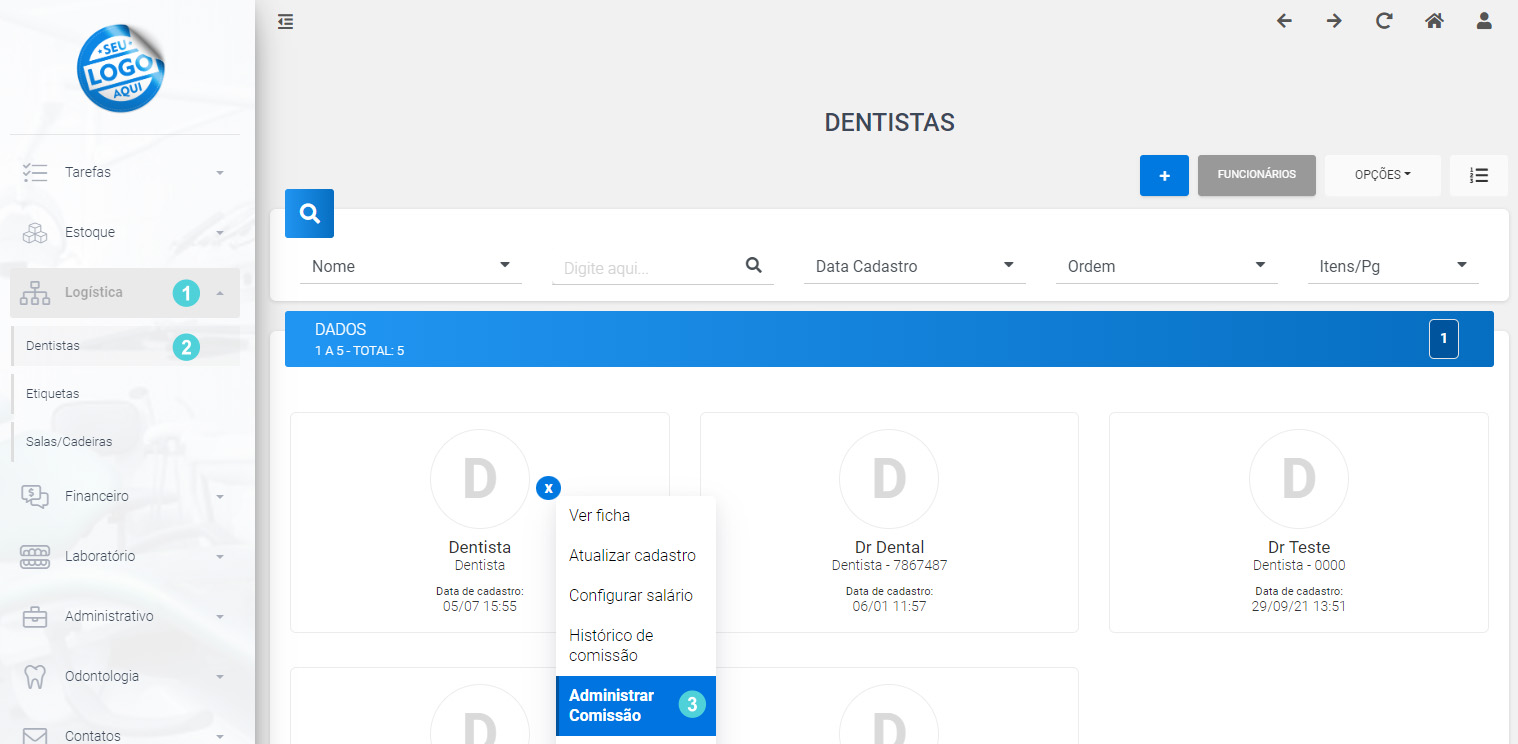Go back using the left arrow icon
The height and width of the screenshot is (744, 1518).
click(x=1284, y=21)
